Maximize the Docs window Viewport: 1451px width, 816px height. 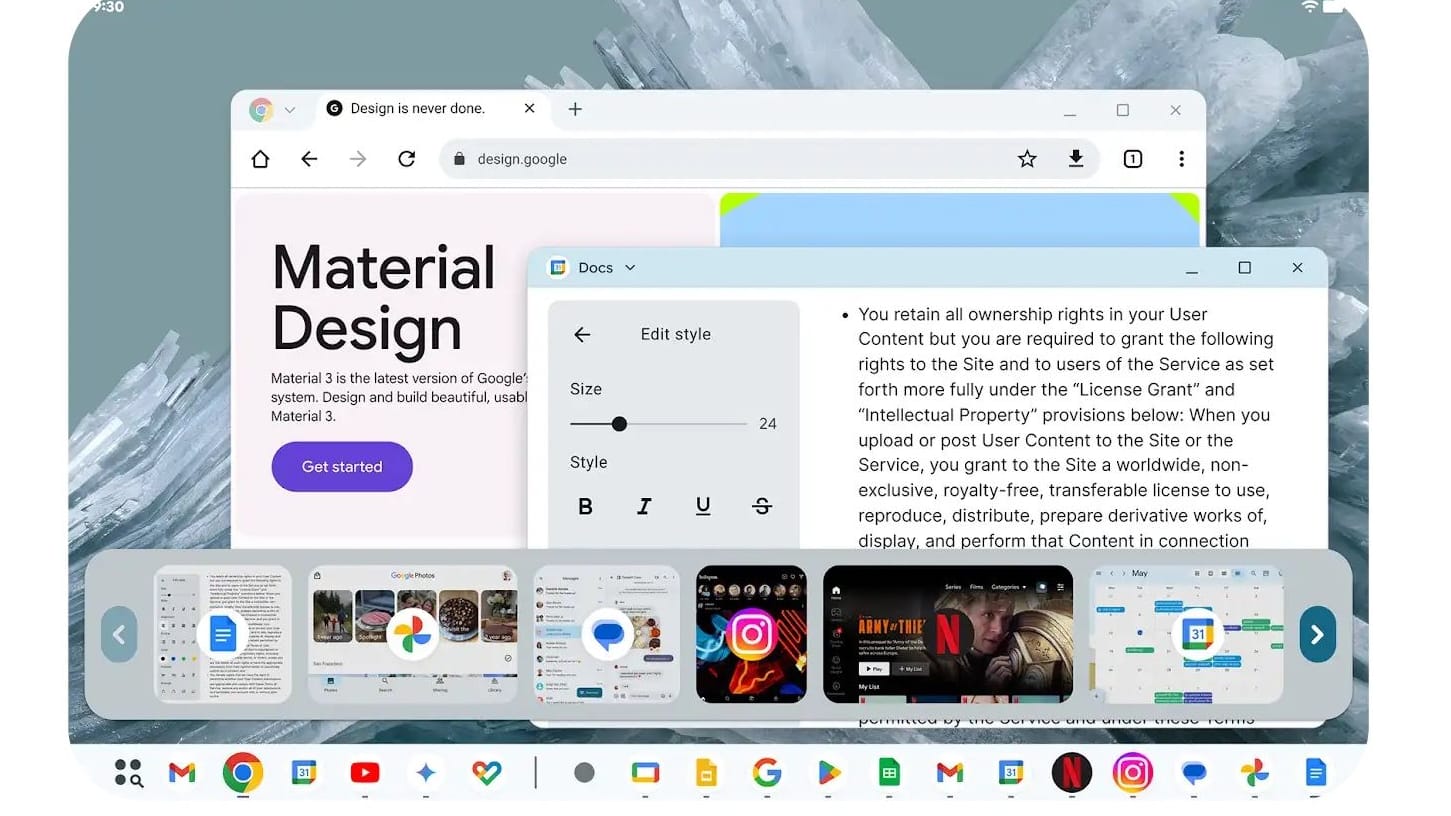pyautogui.click(x=1244, y=268)
